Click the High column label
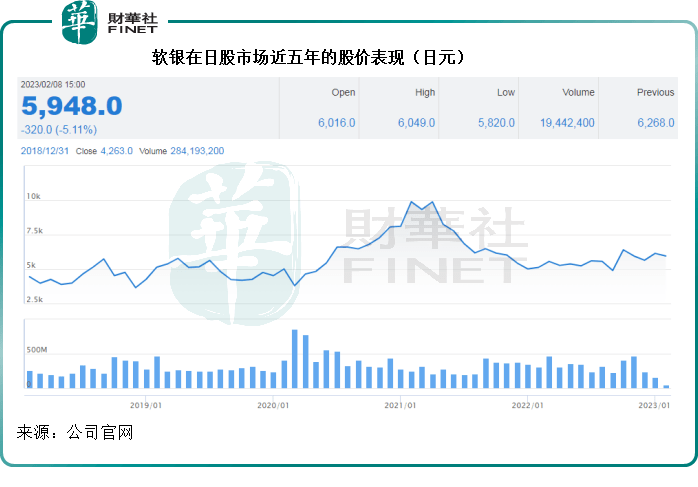Viewport: 698px width, 487px height. coord(425,92)
